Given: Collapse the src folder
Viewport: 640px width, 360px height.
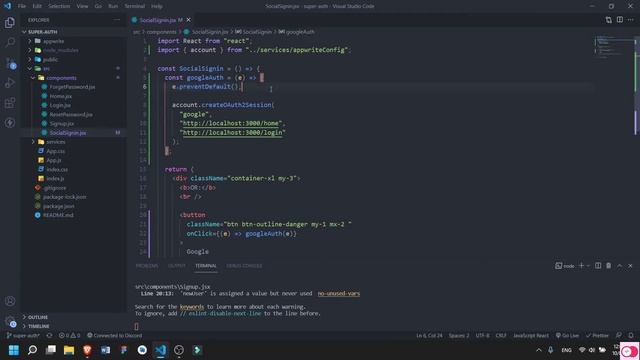Looking at the screenshot, I should pyautogui.click(x=73, y=69).
